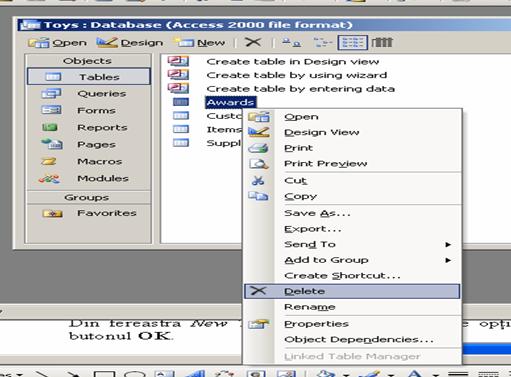The width and height of the screenshot is (511, 377).
Task: Select Reports in Objects pane
Action: click(89, 127)
